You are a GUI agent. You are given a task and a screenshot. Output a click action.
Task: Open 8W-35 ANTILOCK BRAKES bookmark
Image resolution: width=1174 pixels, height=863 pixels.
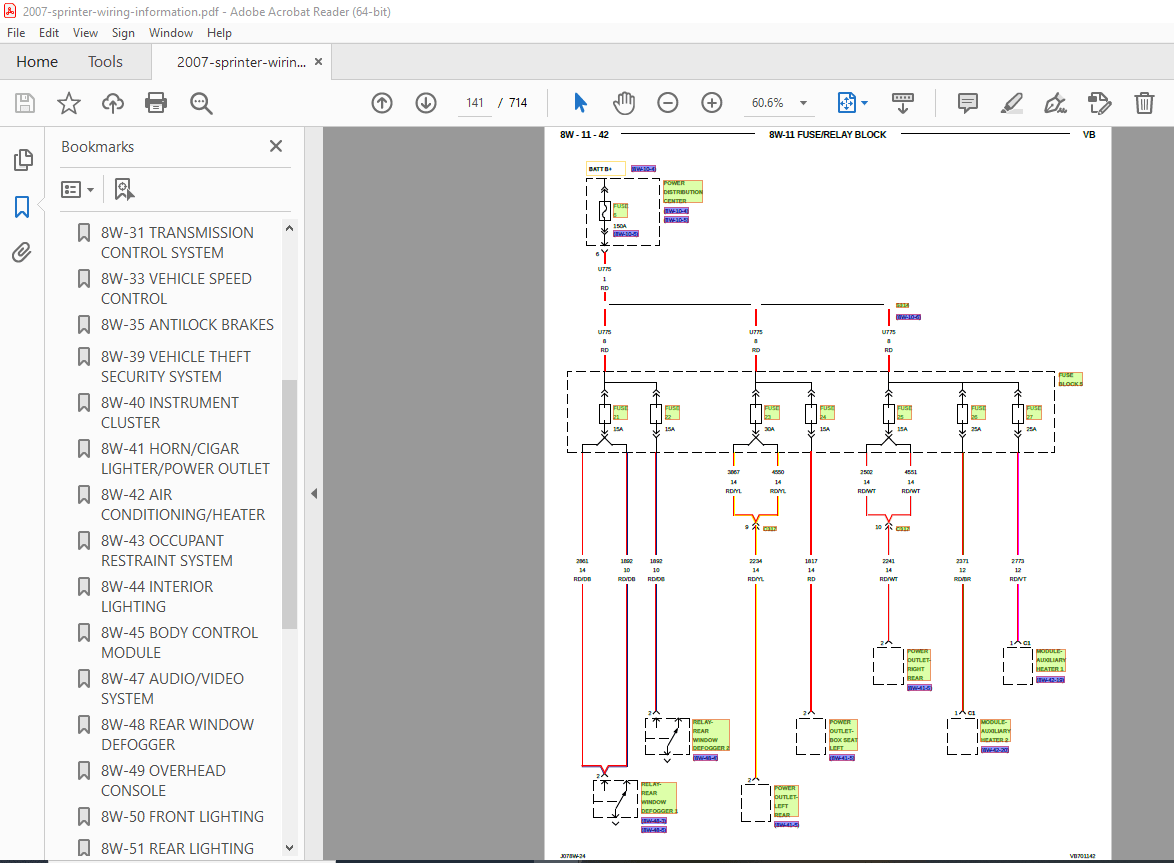tap(187, 324)
